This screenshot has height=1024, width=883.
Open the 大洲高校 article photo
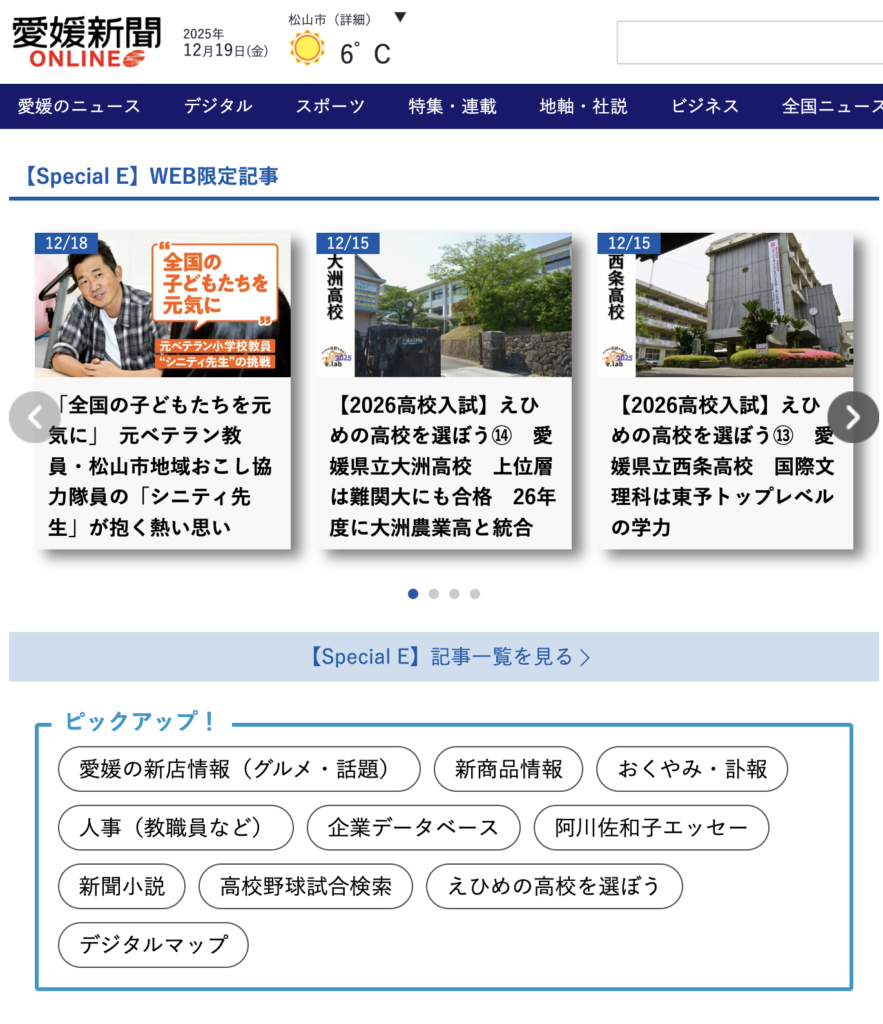444,305
